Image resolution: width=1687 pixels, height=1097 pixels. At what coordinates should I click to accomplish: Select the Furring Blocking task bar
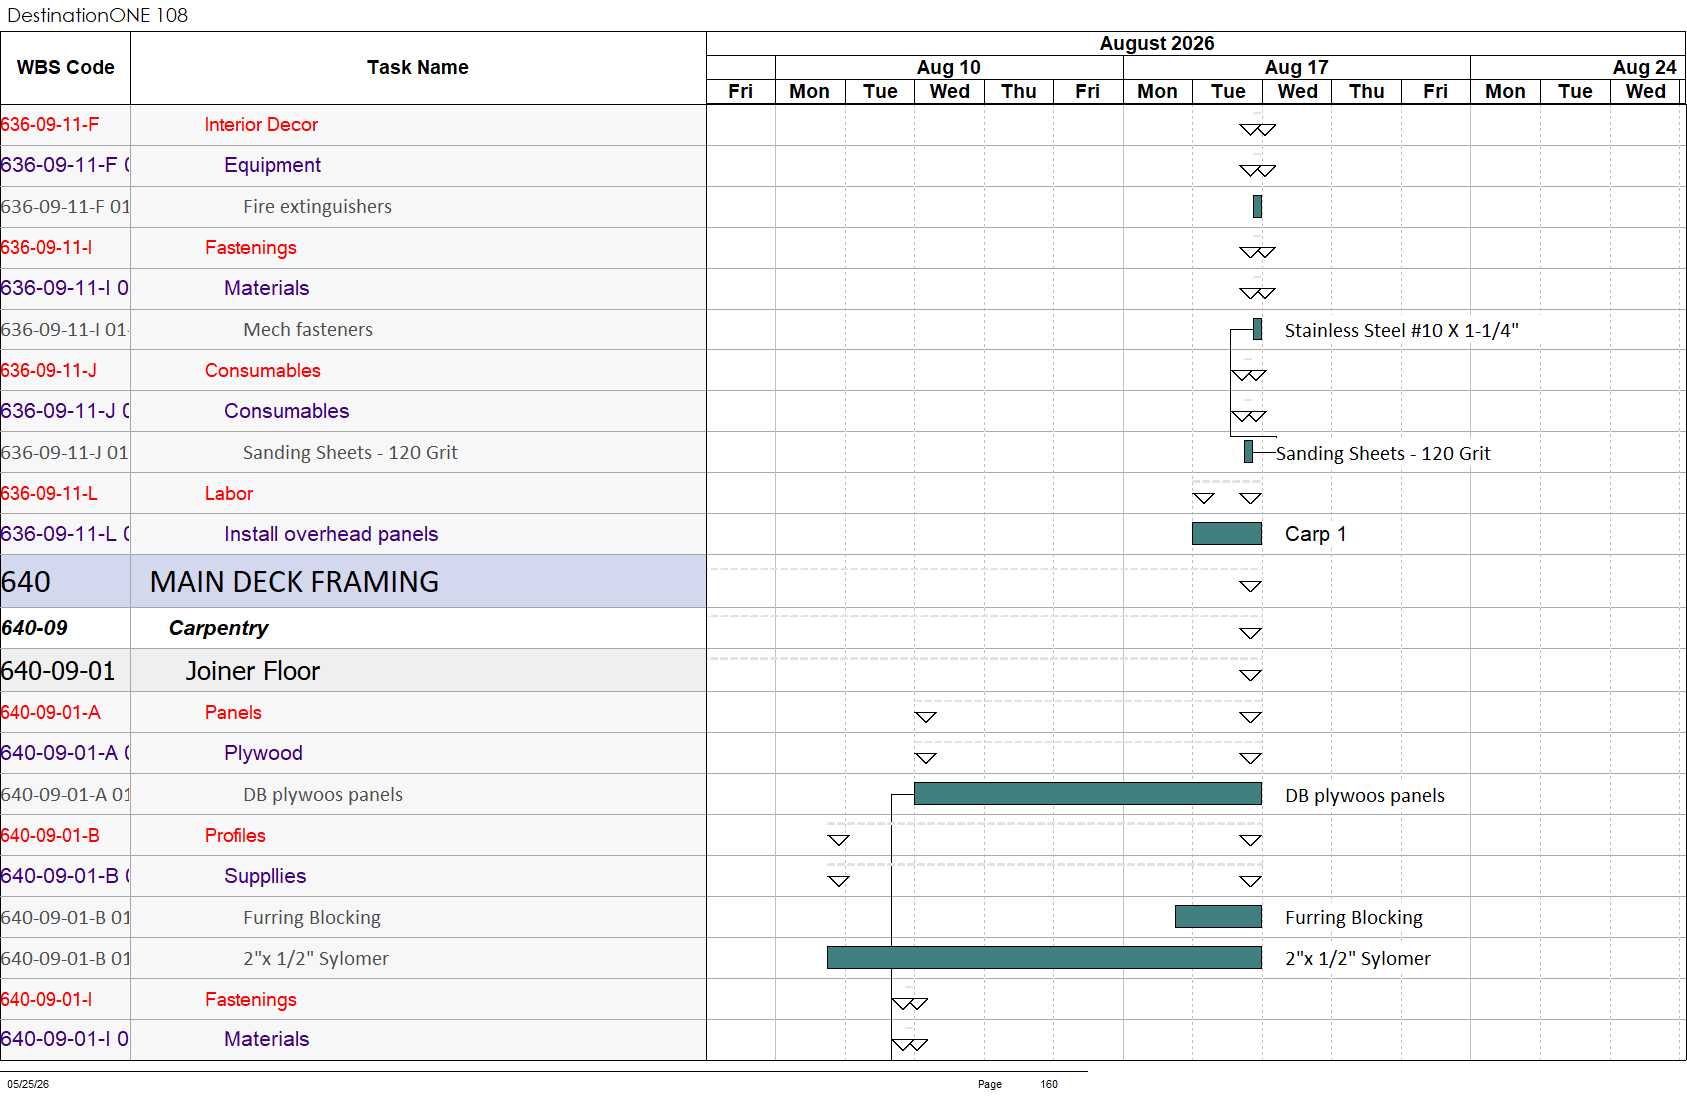pos(1218,916)
